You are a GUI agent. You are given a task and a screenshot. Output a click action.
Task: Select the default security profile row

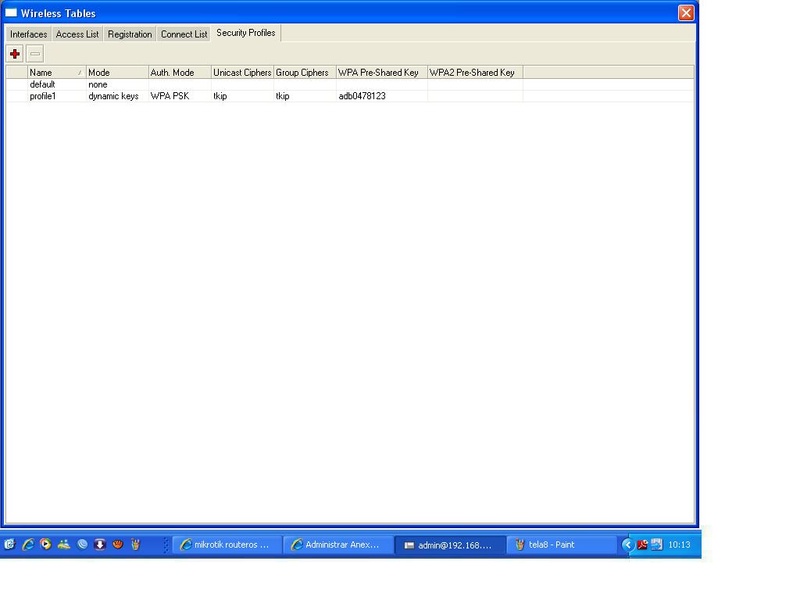click(x=349, y=85)
